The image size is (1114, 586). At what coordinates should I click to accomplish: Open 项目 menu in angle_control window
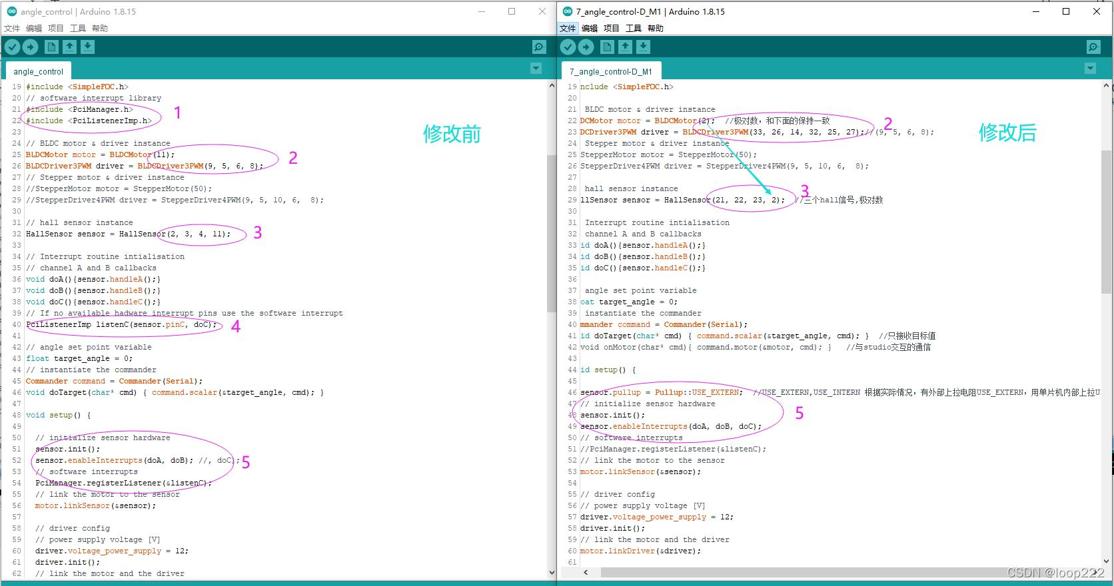click(x=56, y=28)
